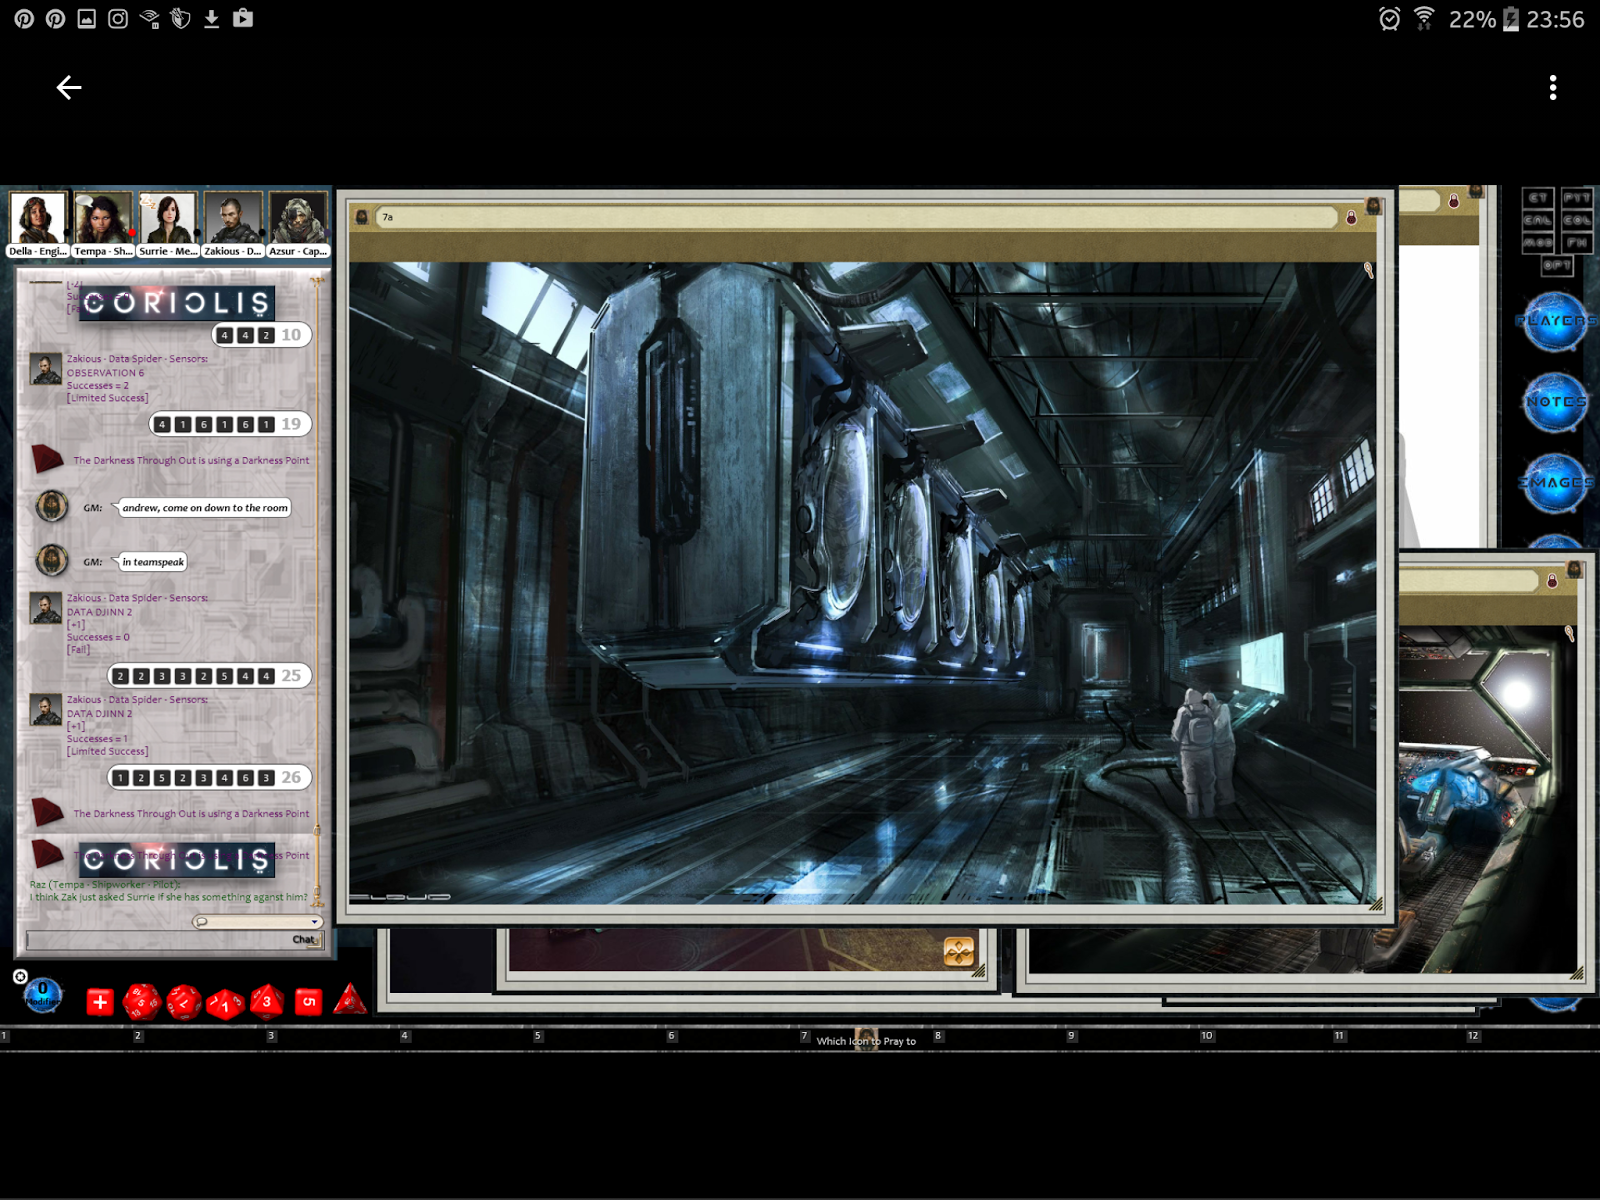Click the chat window scrollbar
Screen dimensions: 1600x1200
tap(318, 590)
